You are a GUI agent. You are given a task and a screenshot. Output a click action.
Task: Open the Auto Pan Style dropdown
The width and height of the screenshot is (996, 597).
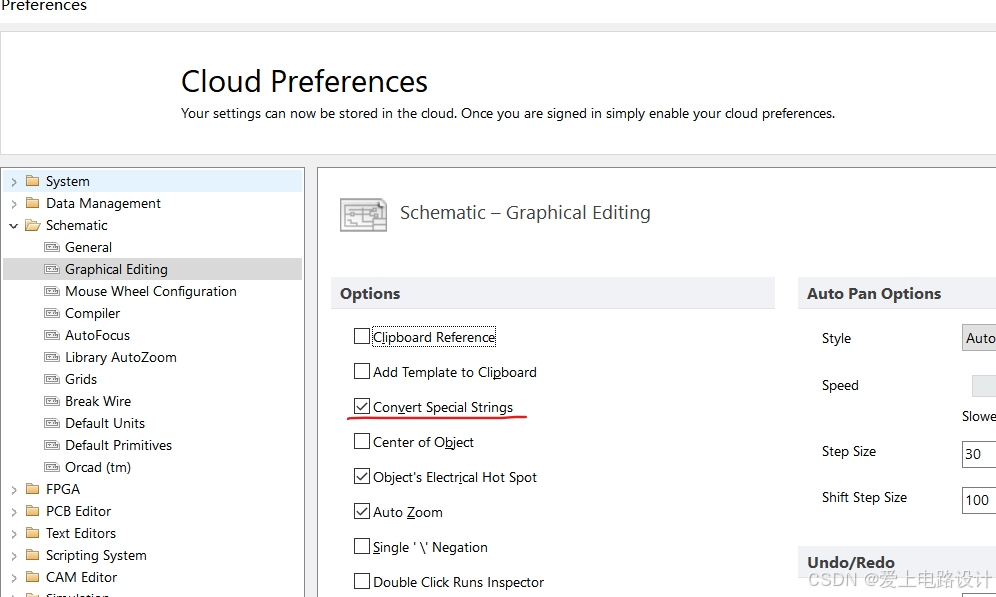[x=979, y=338]
